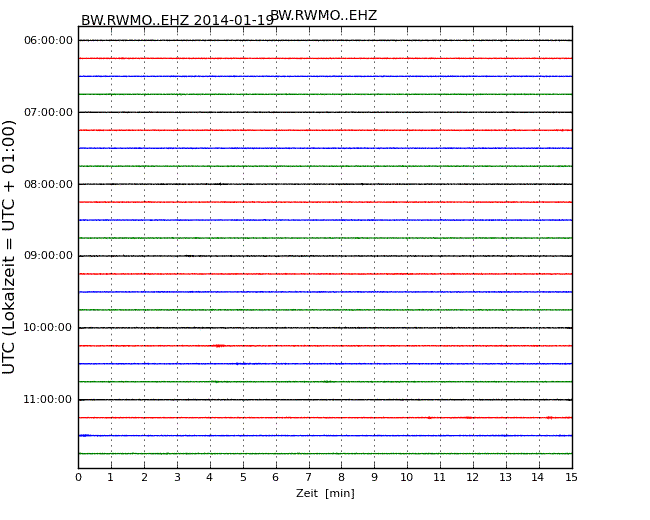Viewport: 650px width, 520px height.
Task: Click x-axis tick label 5
Action: 243,478
